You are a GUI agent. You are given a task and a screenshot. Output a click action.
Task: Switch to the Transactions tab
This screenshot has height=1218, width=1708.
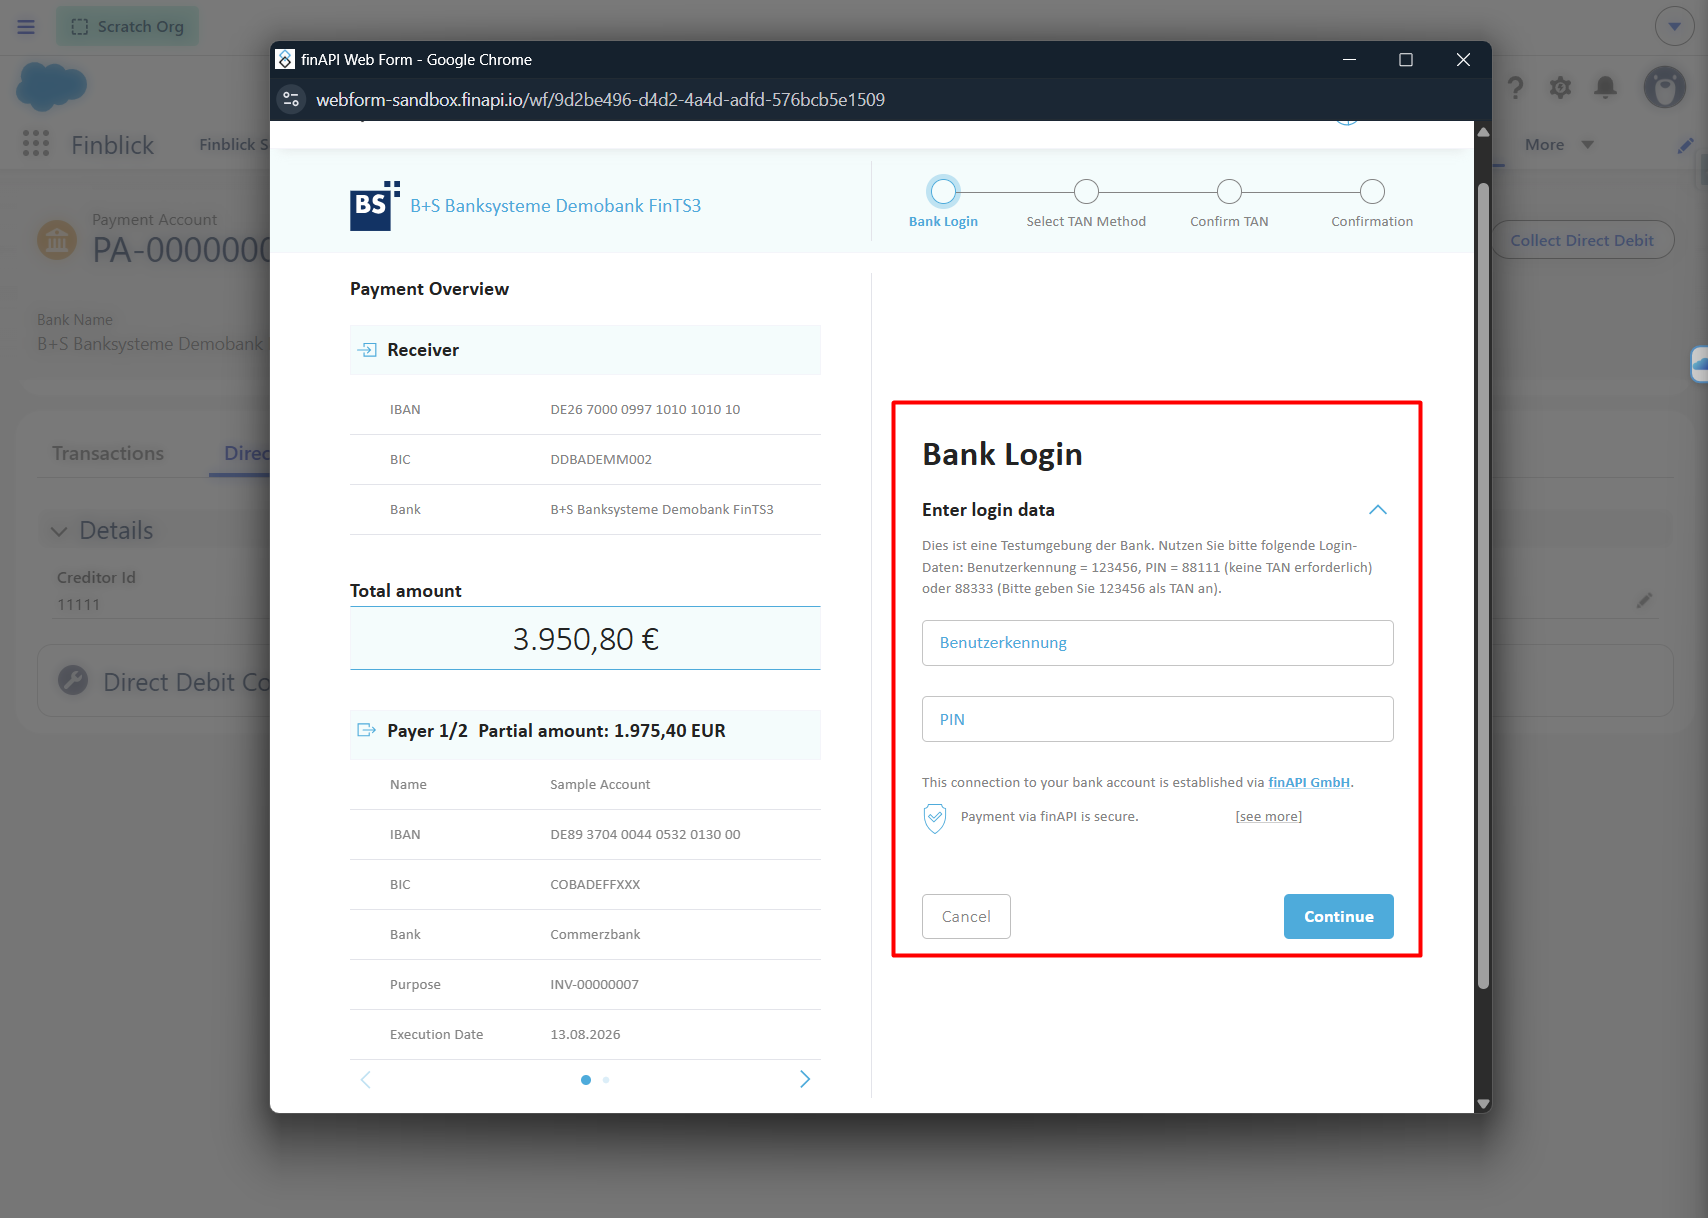[x=108, y=454]
